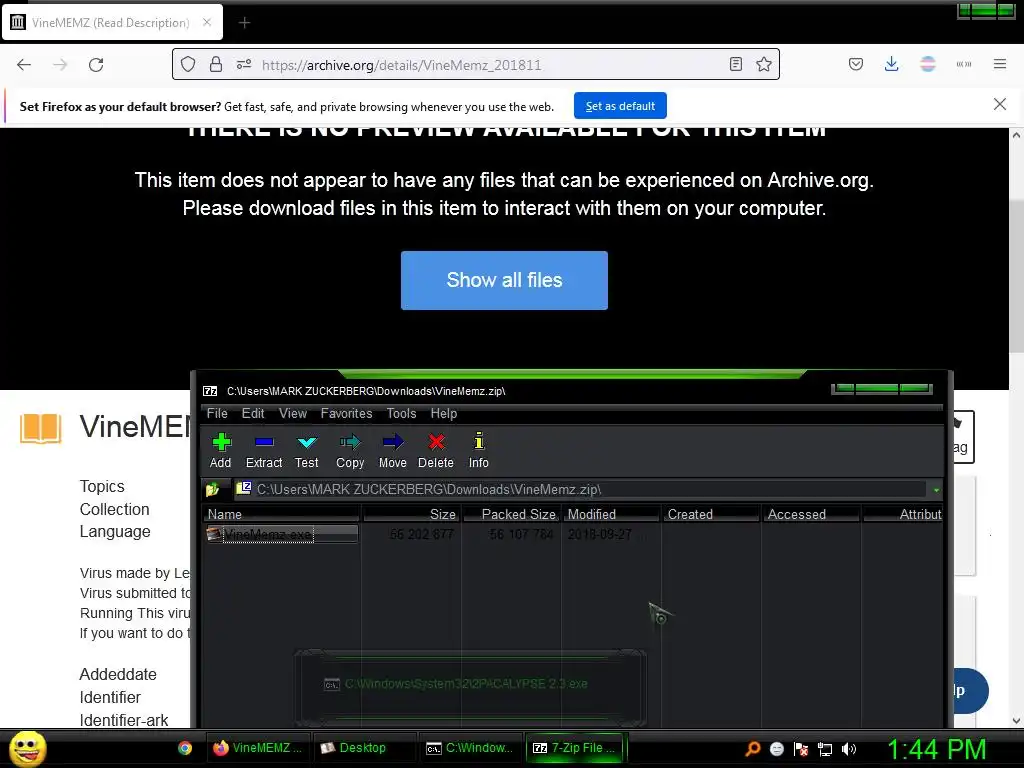
Task: Click the site security padlock icon
Action: [x=216, y=65]
